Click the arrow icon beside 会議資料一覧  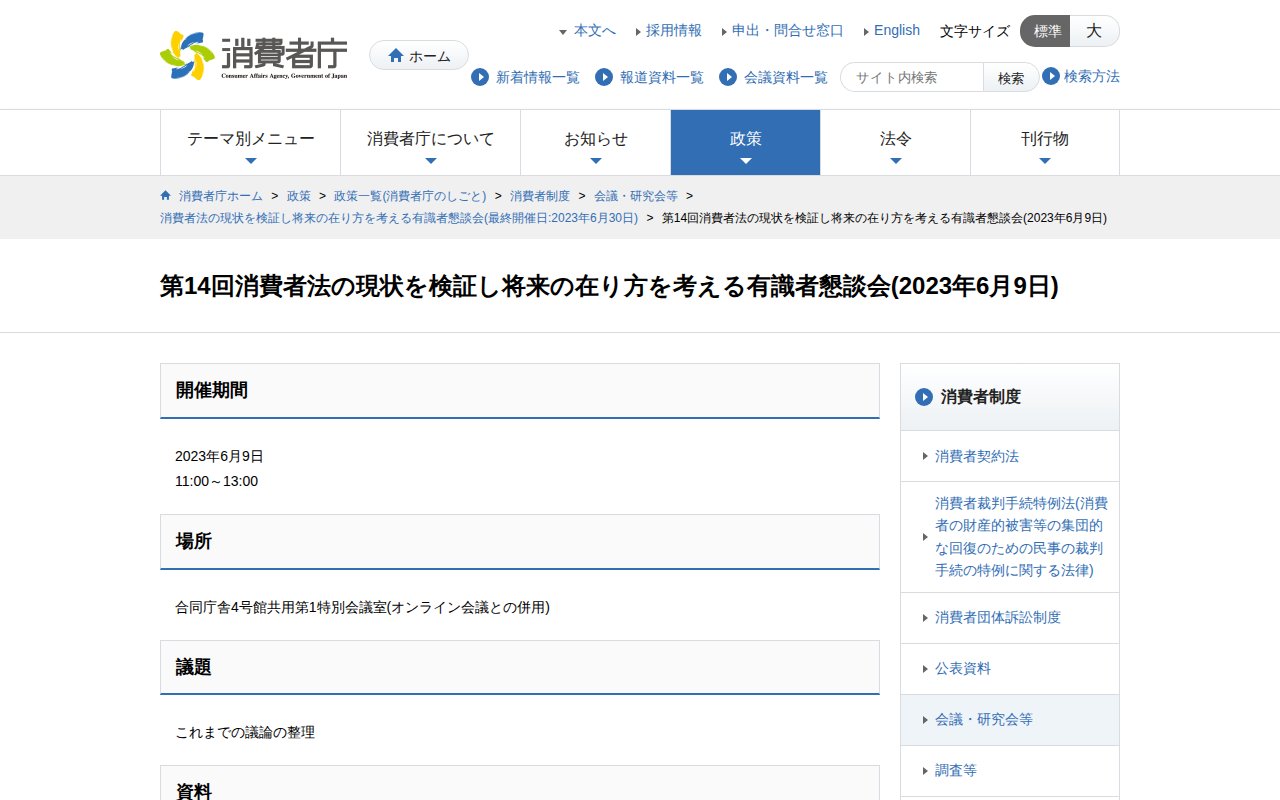728,77
